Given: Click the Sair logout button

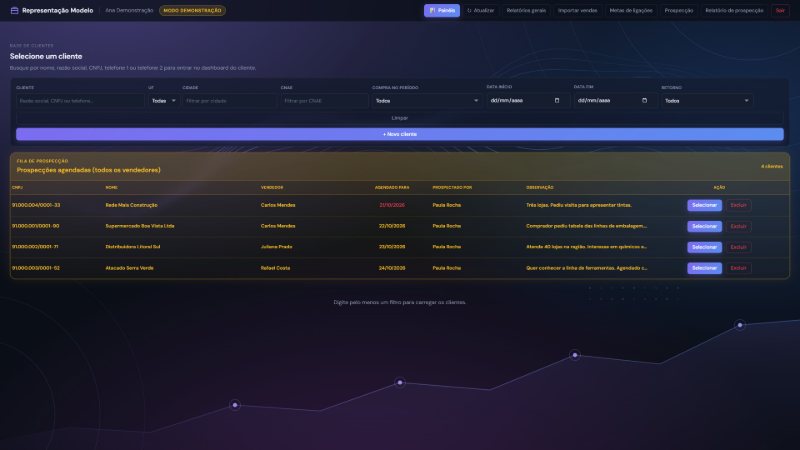Looking at the screenshot, I should coord(780,10).
